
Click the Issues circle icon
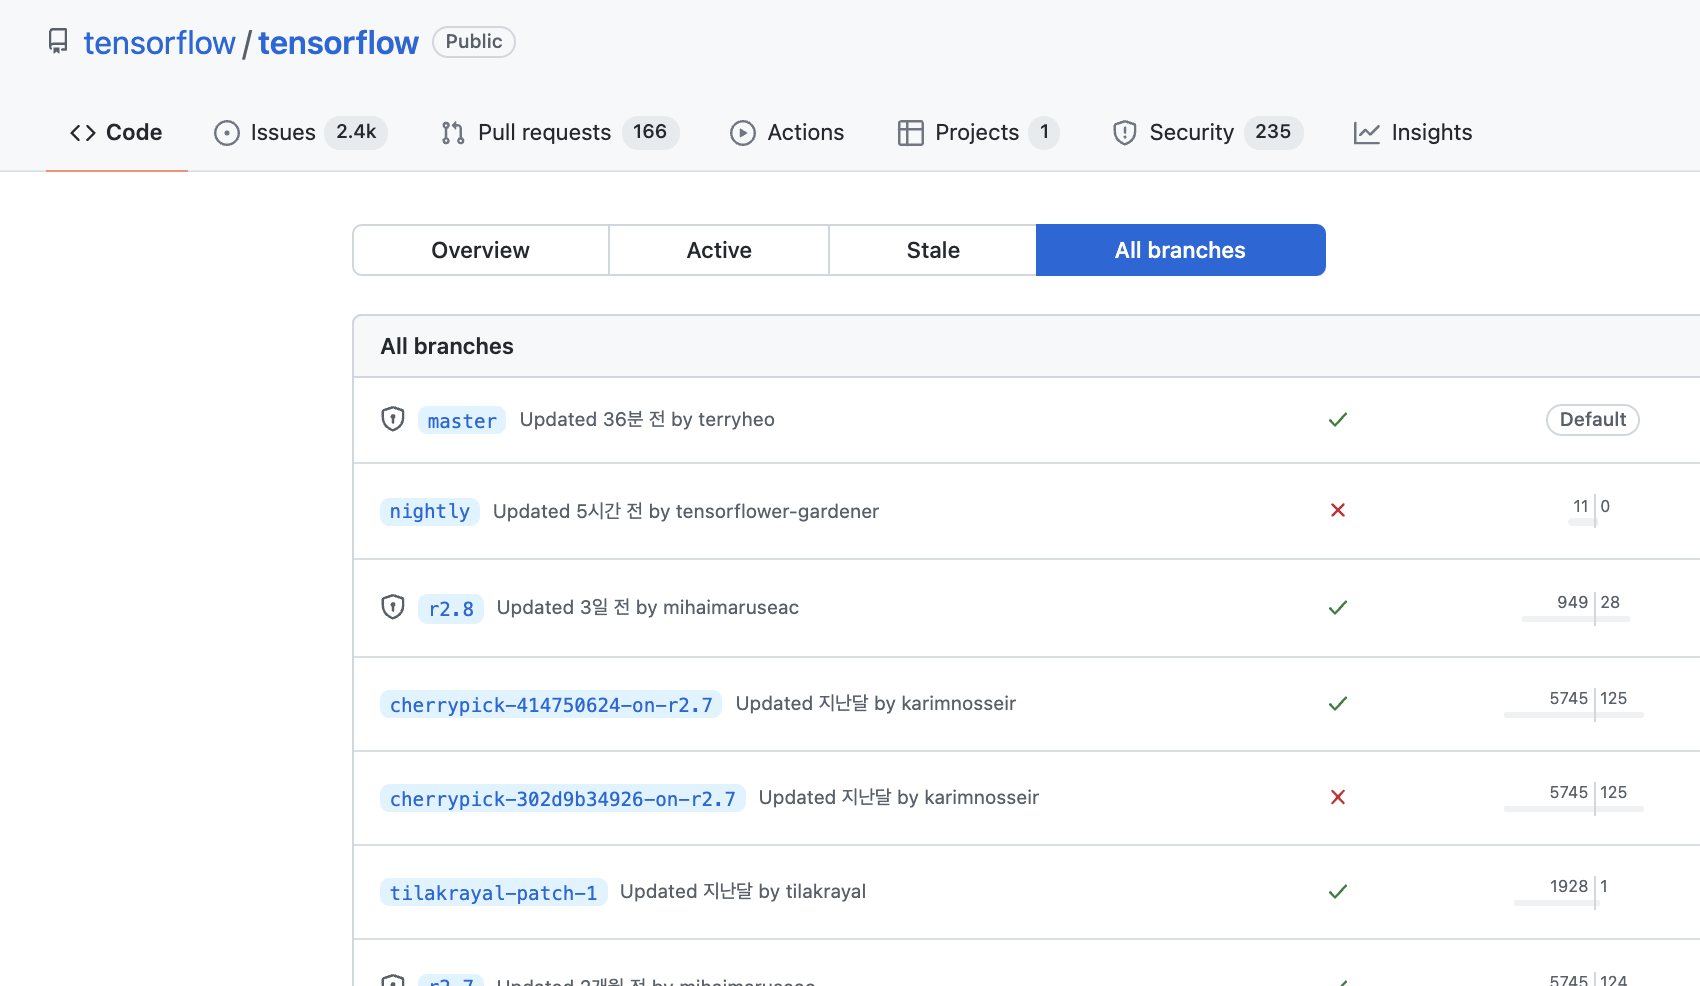pyautogui.click(x=227, y=133)
